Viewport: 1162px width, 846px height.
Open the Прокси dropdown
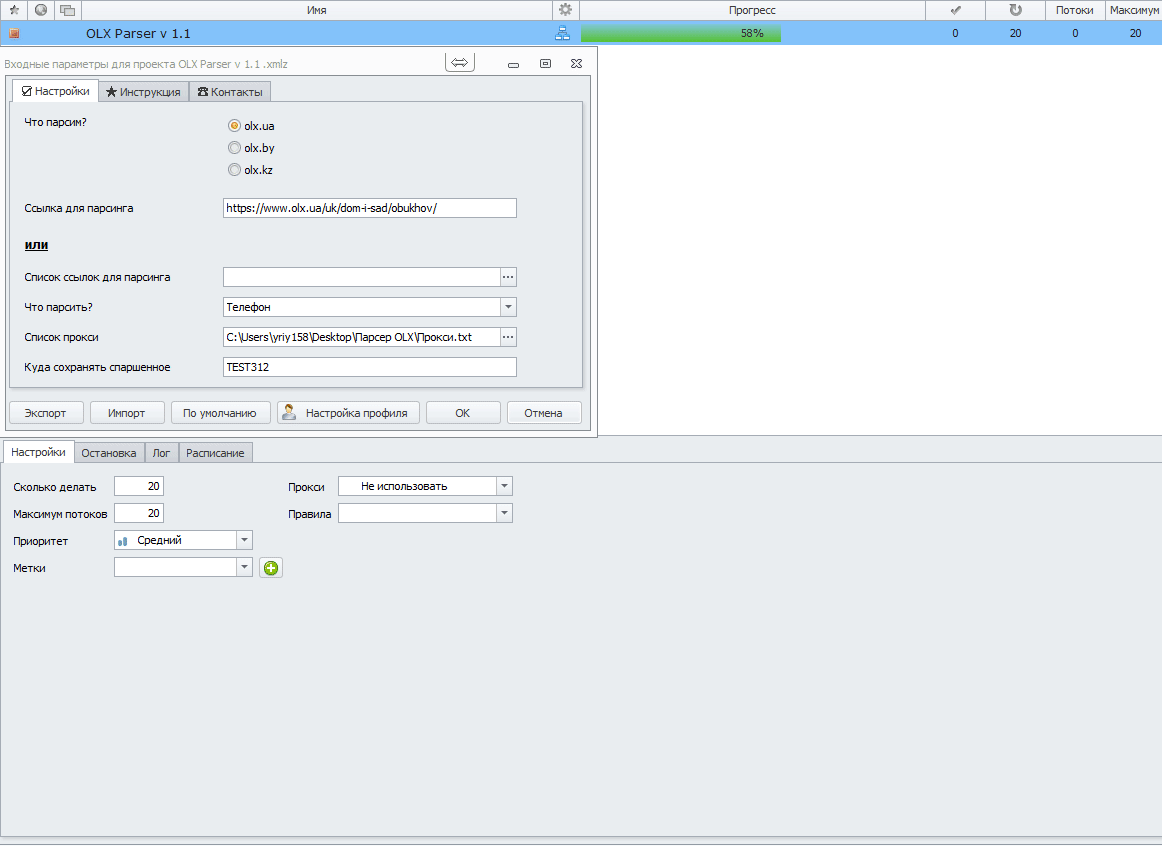(x=505, y=486)
